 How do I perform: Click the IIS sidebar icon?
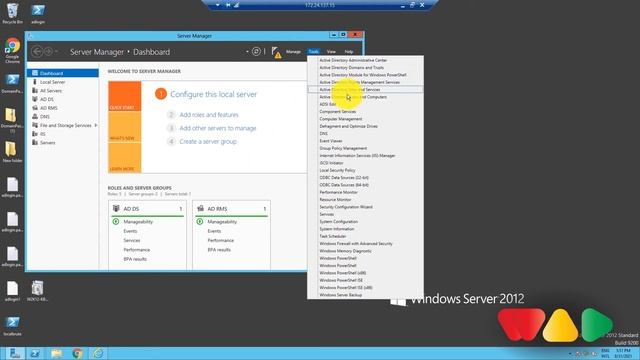point(35,134)
